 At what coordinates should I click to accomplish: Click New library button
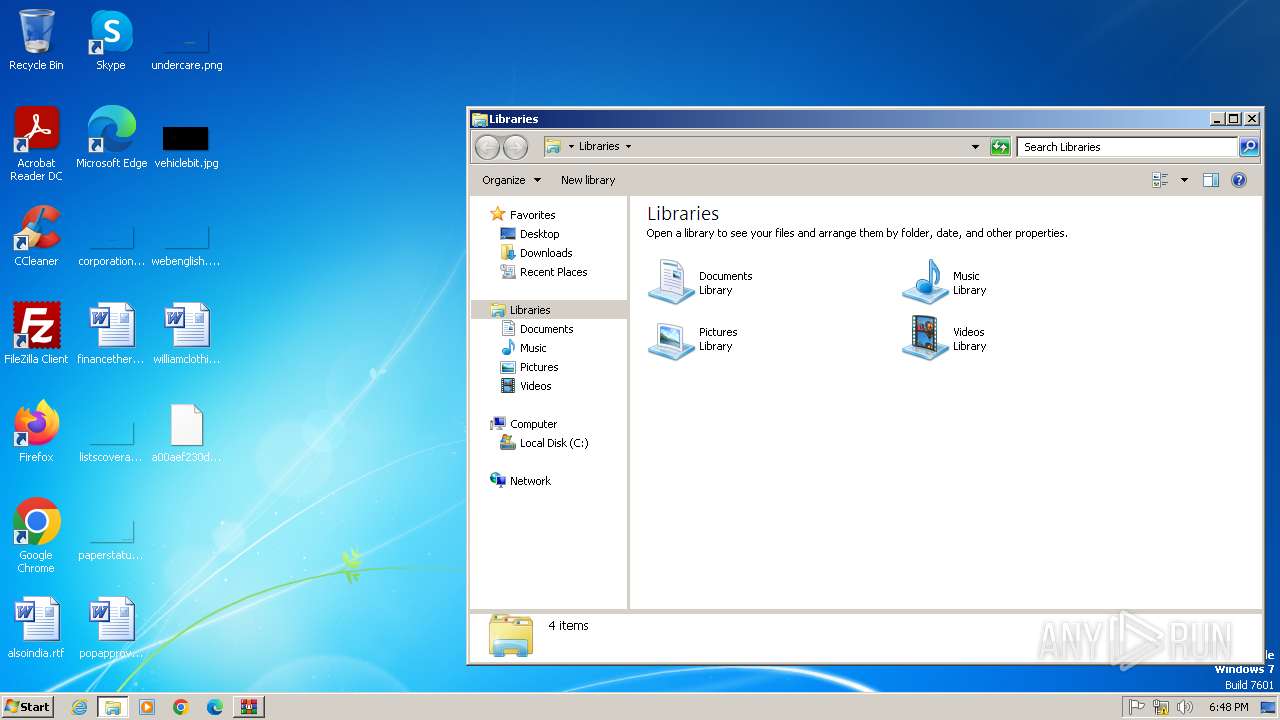click(x=588, y=180)
